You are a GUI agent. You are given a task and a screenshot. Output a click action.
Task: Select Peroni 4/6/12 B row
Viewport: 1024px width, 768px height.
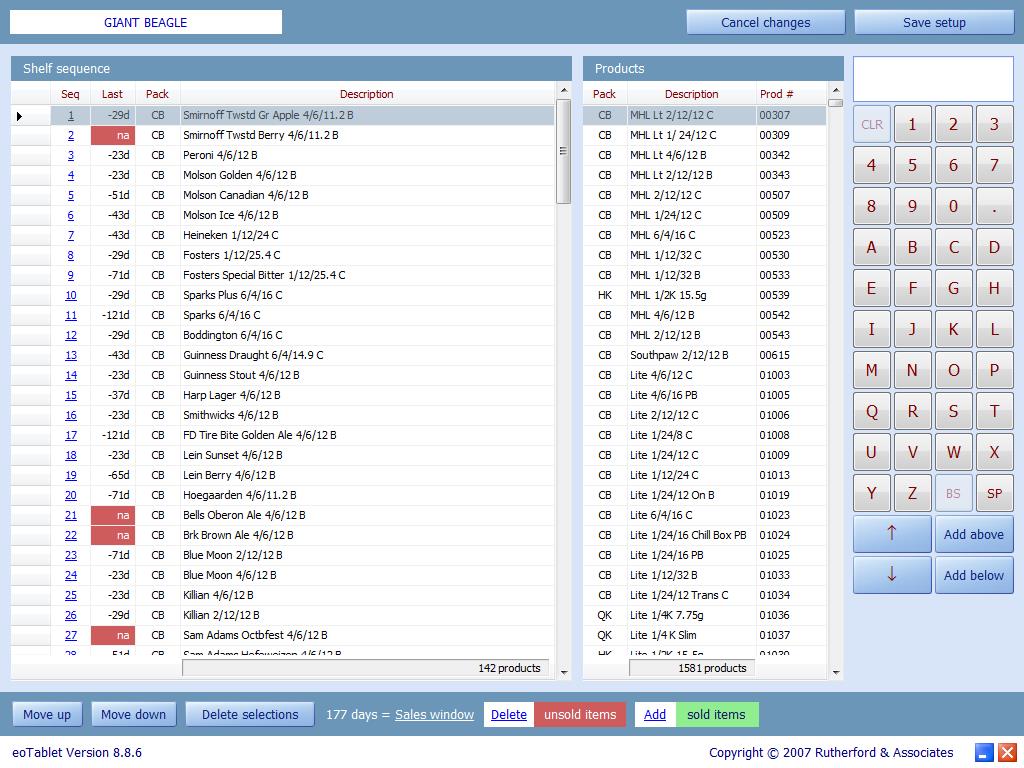click(x=283, y=155)
